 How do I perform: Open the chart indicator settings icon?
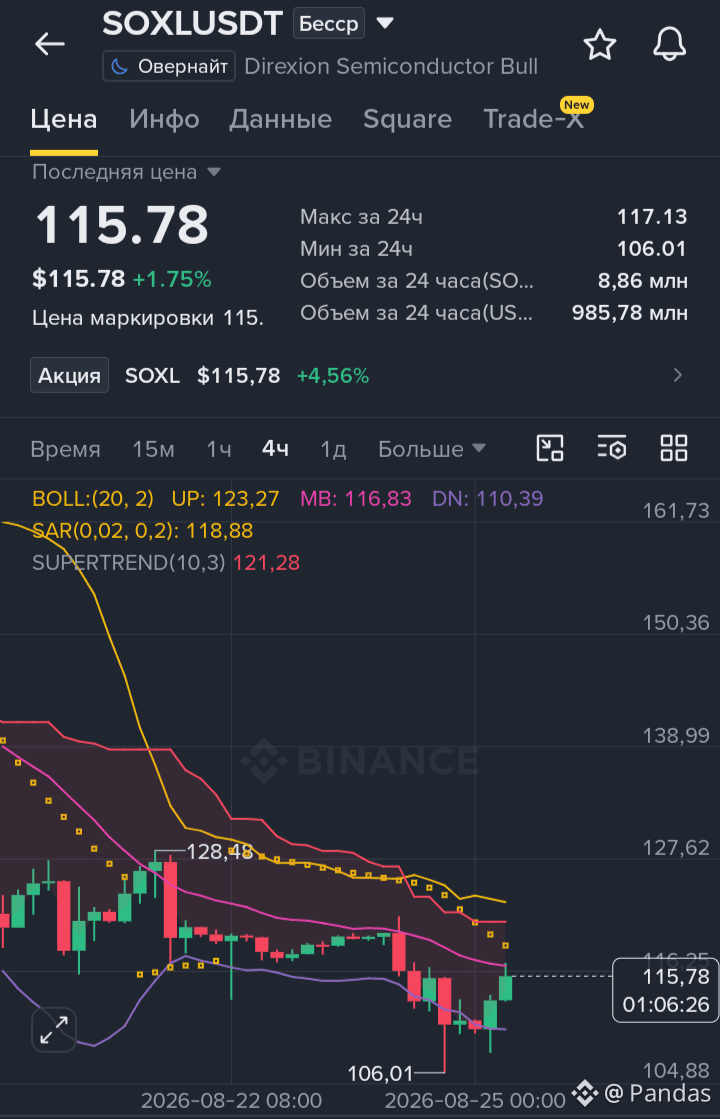click(612, 448)
